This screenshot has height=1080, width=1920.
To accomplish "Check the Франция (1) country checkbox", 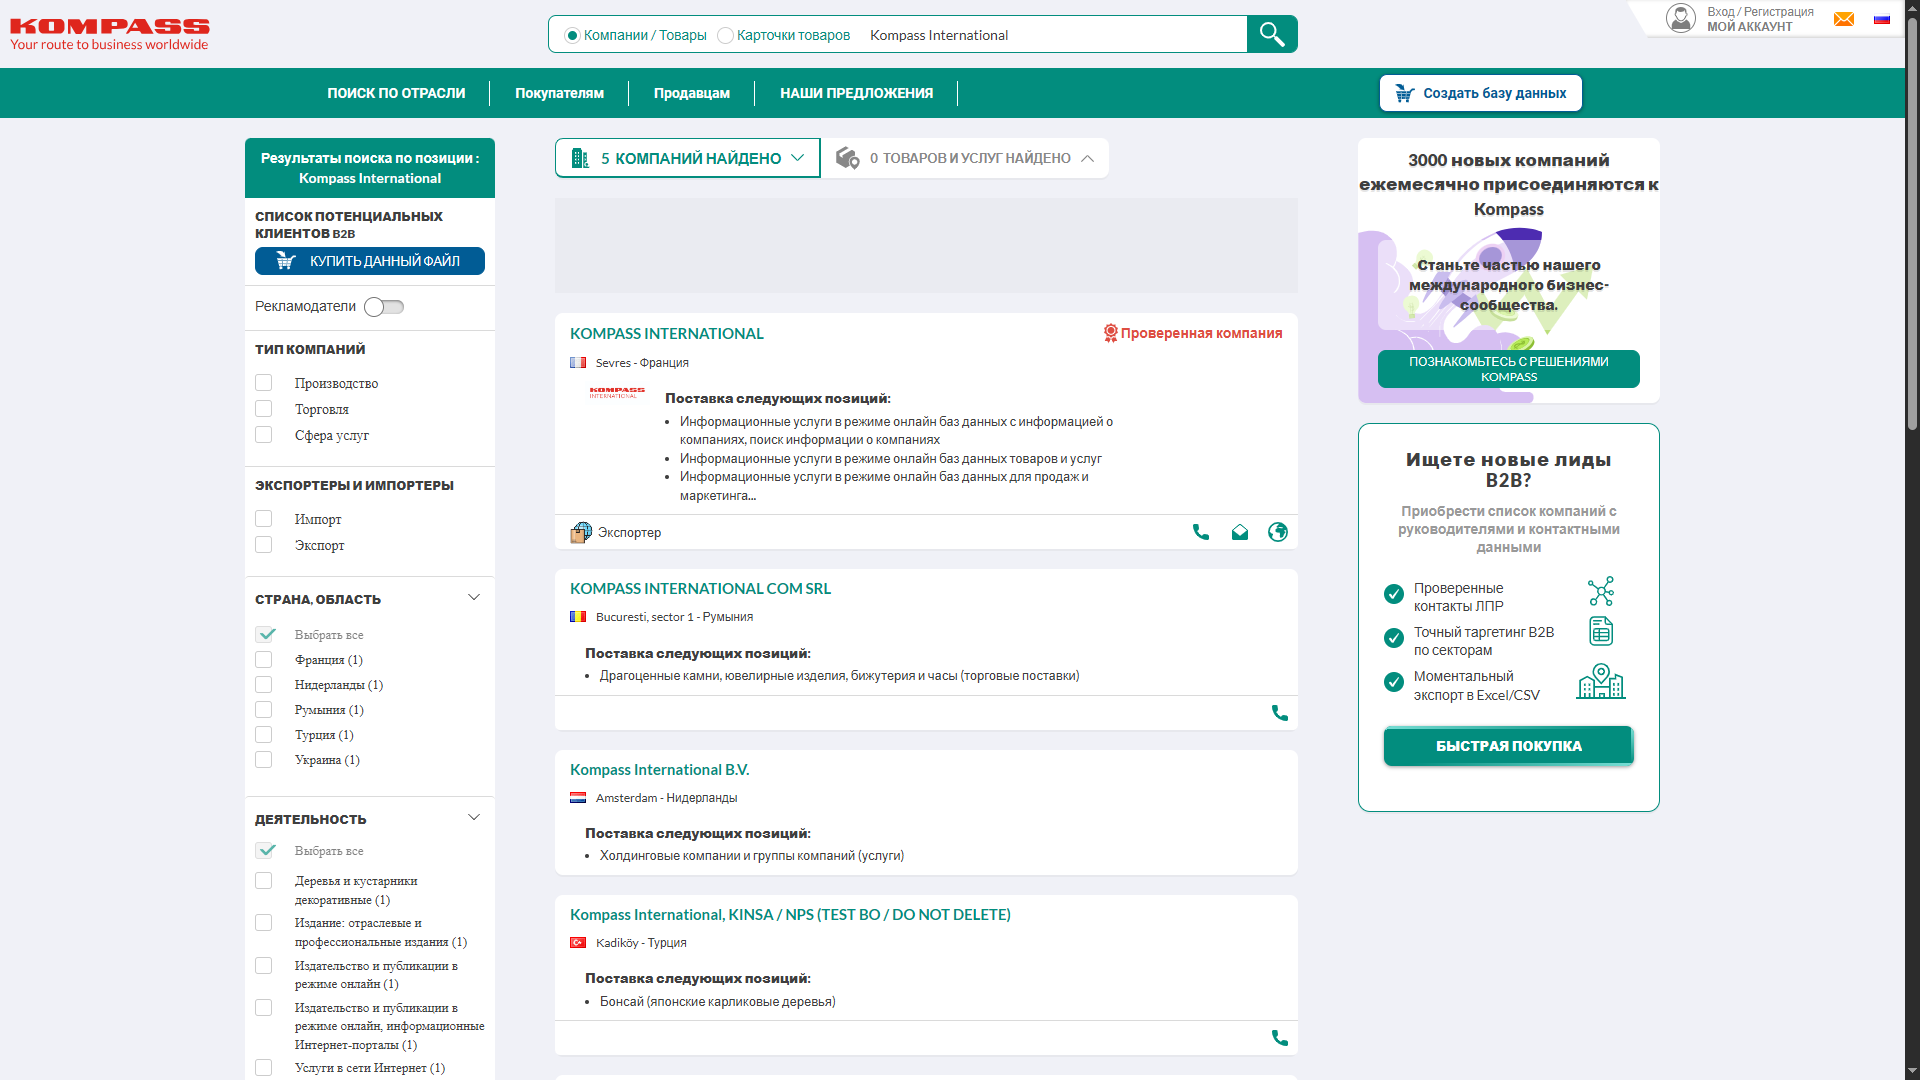I will click(x=264, y=660).
